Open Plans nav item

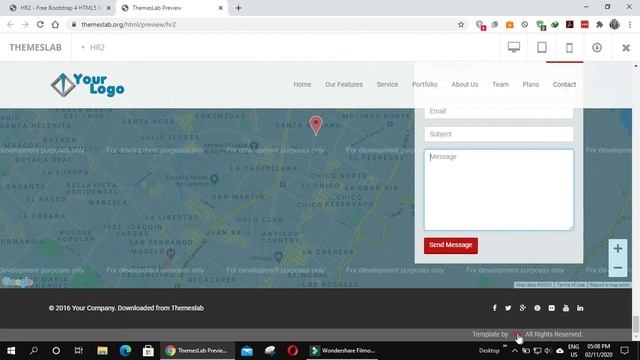[x=531, y=84]
